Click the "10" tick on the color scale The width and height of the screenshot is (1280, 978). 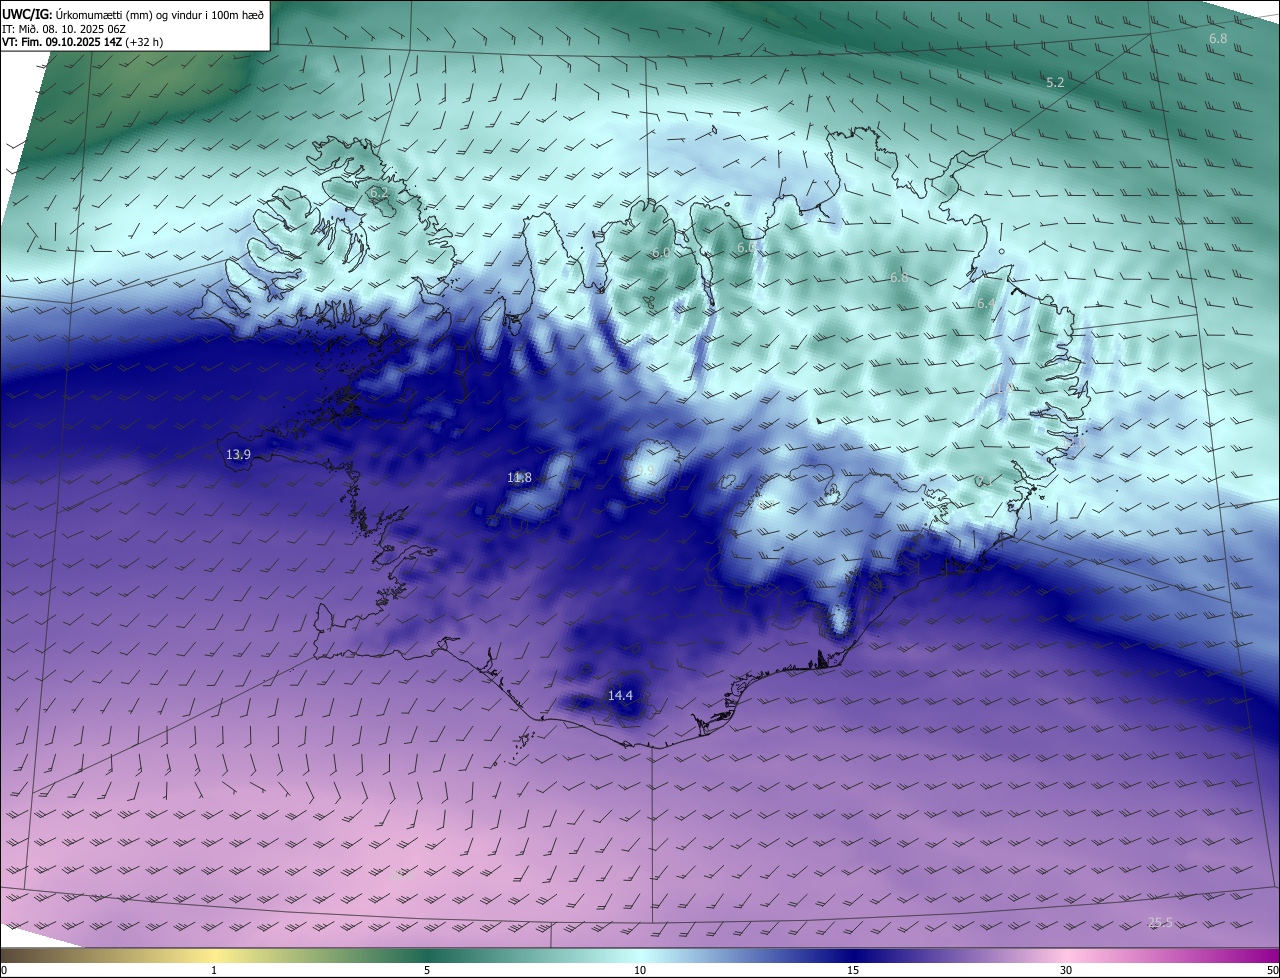(640, 970)
